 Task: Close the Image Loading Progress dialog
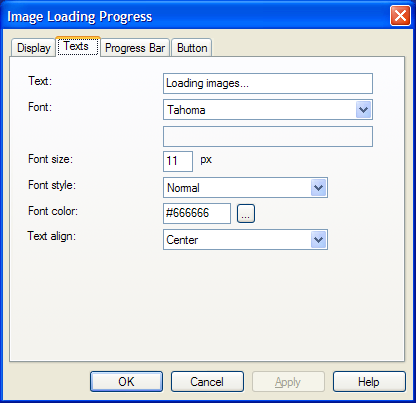point(400,16)
